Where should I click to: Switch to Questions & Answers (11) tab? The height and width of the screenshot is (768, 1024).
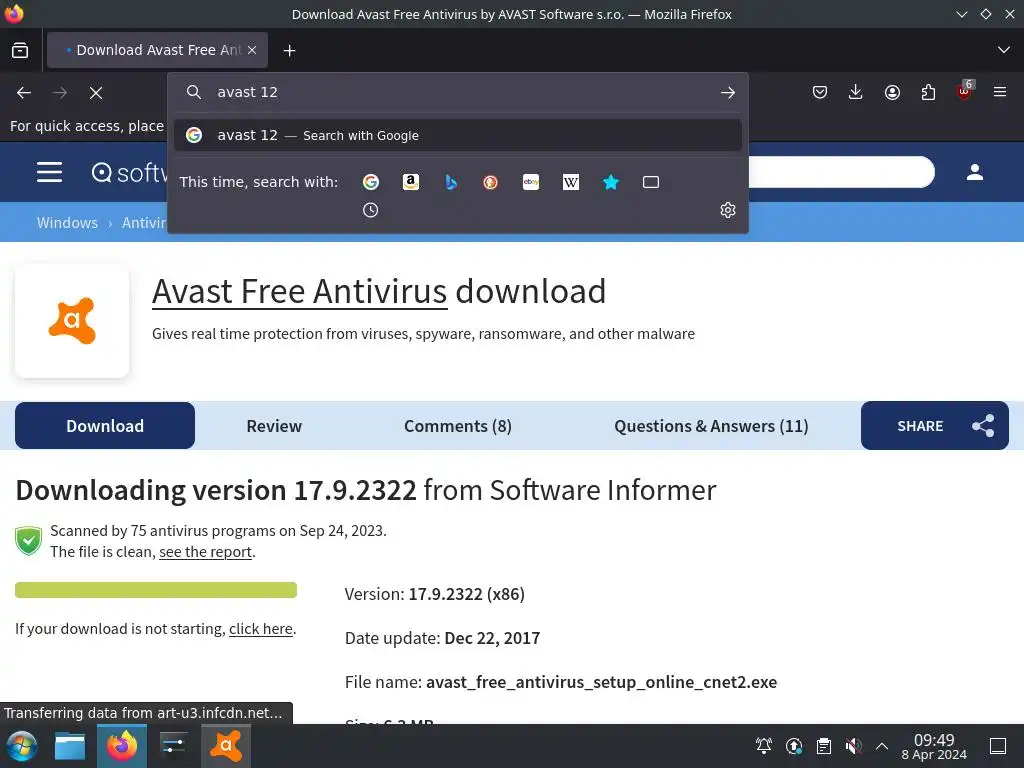pos(711,426)
